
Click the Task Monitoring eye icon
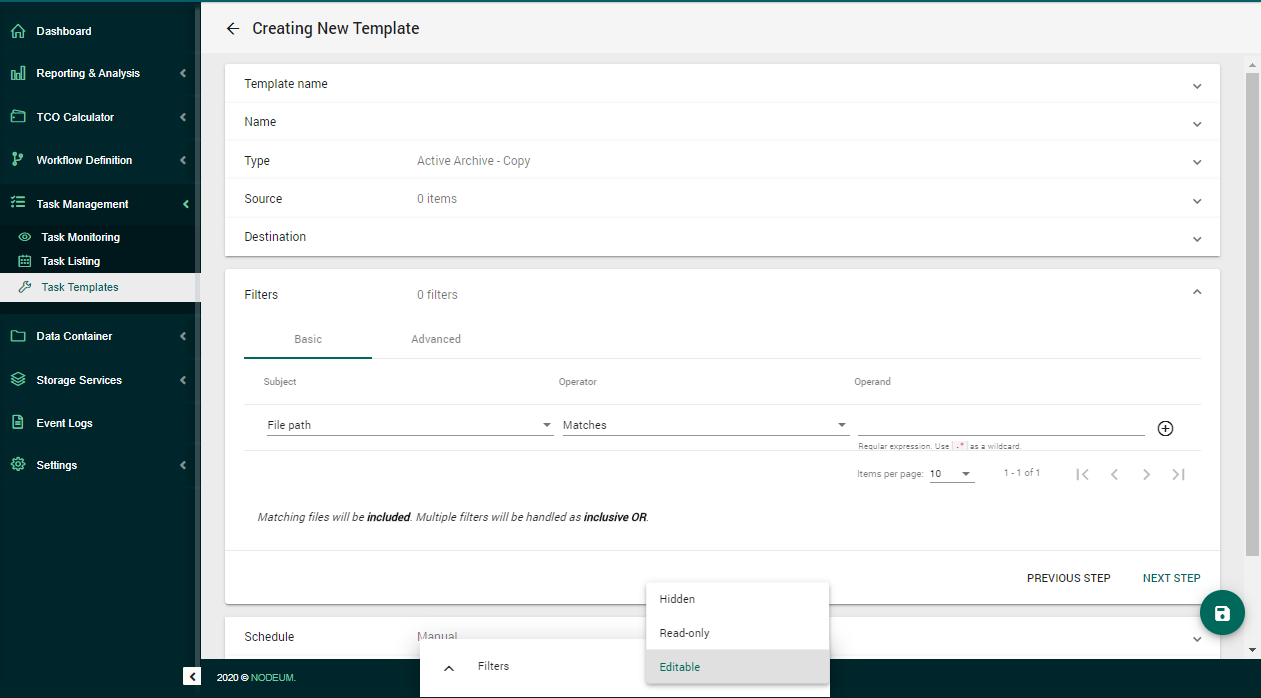click(25, 237)
